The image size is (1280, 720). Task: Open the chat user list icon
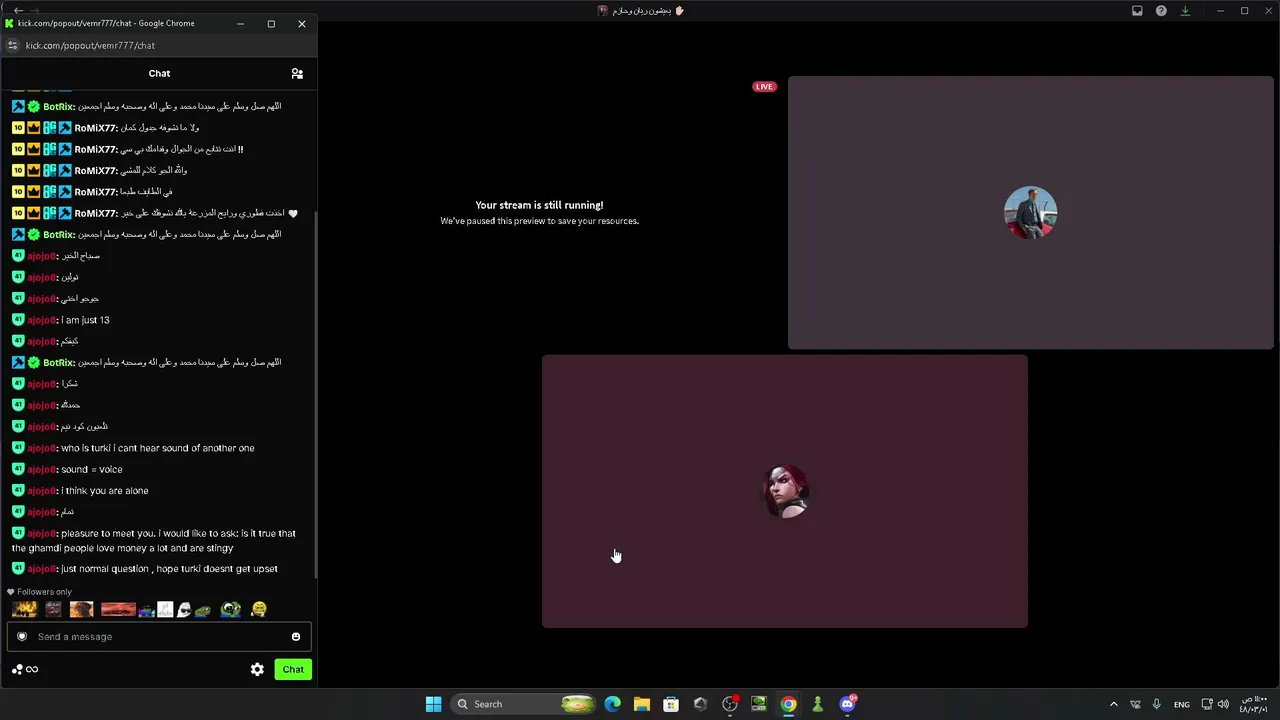coord(297,73)
